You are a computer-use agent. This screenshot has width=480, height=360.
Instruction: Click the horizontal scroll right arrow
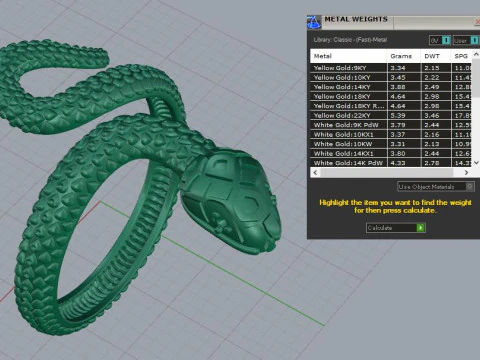[466, 172]
